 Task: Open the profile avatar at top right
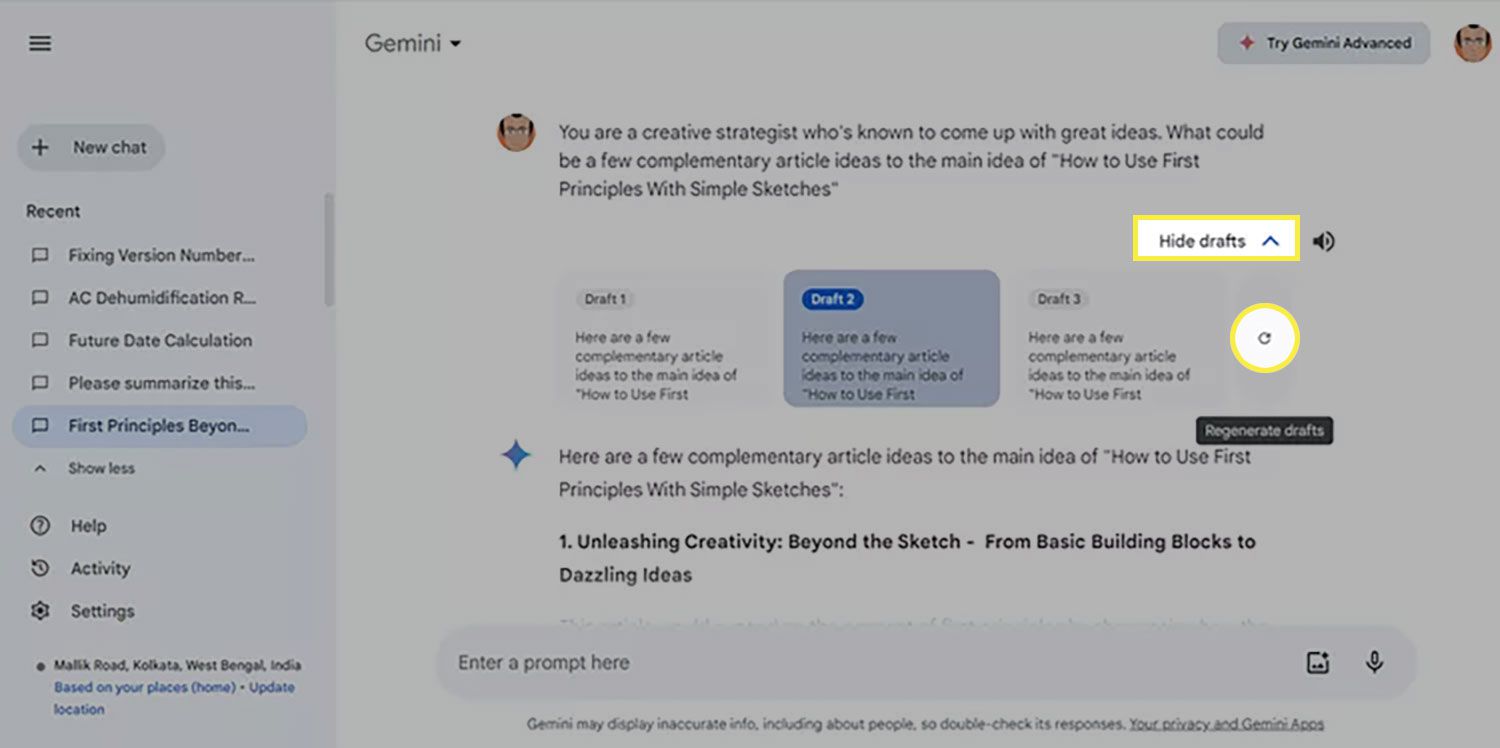1472,43
